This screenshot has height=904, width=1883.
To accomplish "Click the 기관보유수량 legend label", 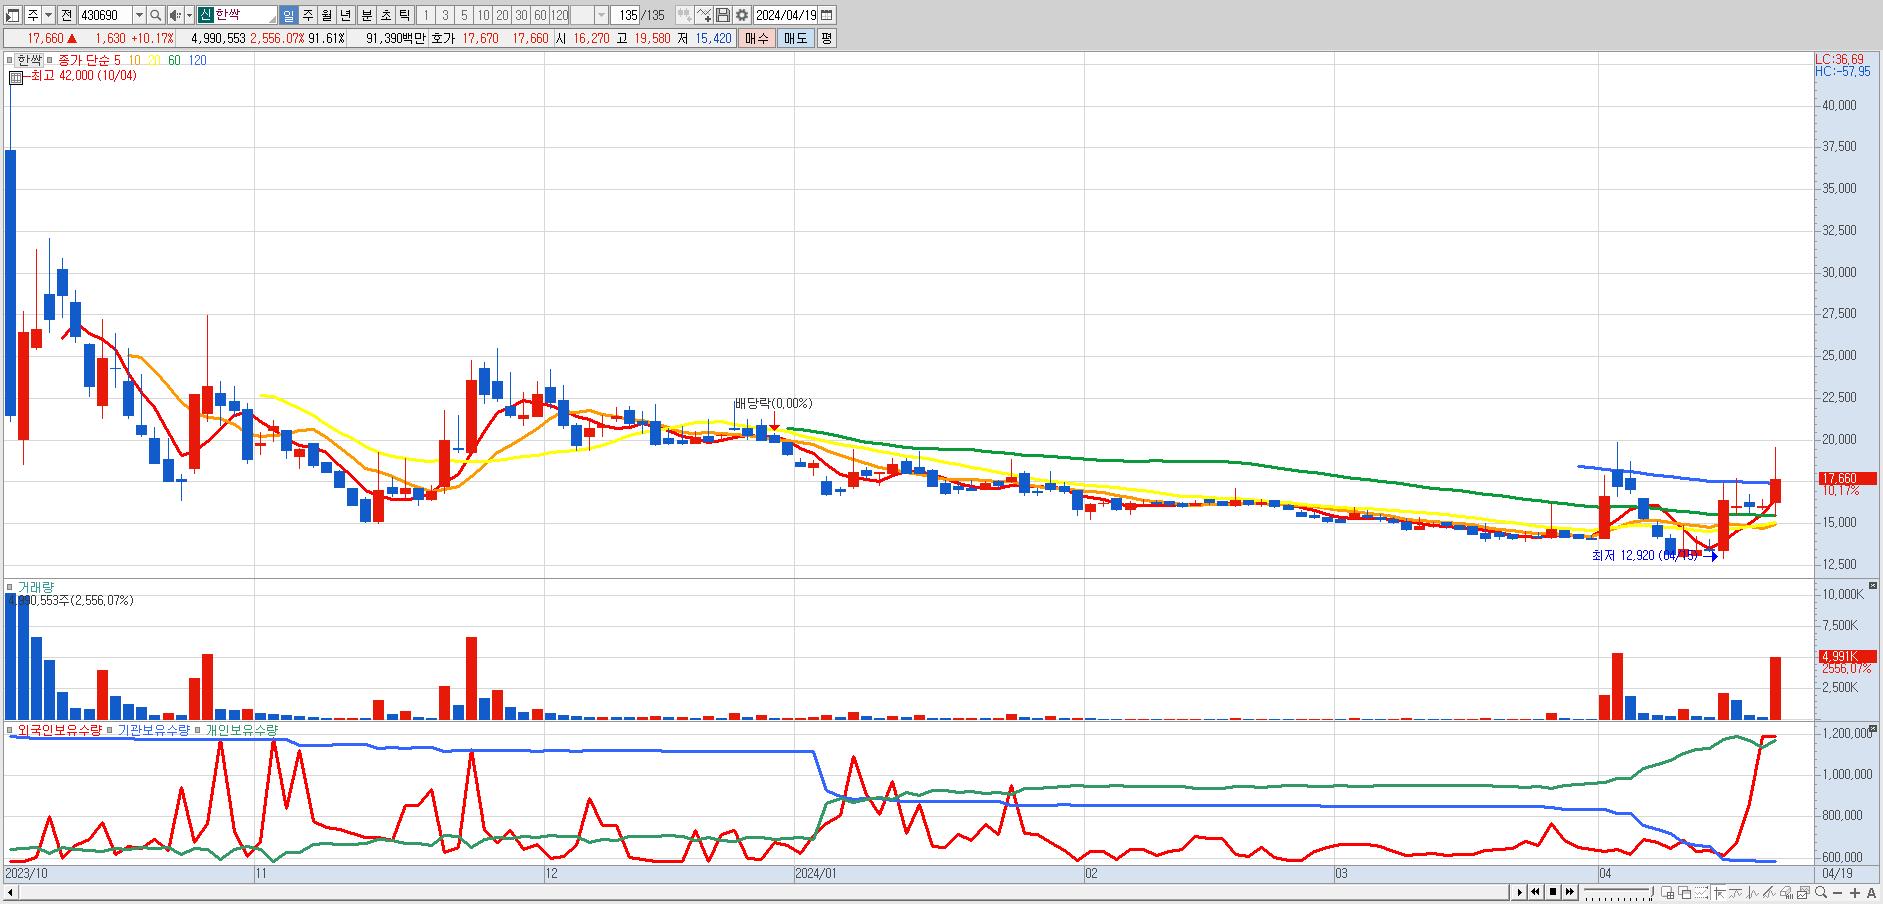I will (153, 730).
